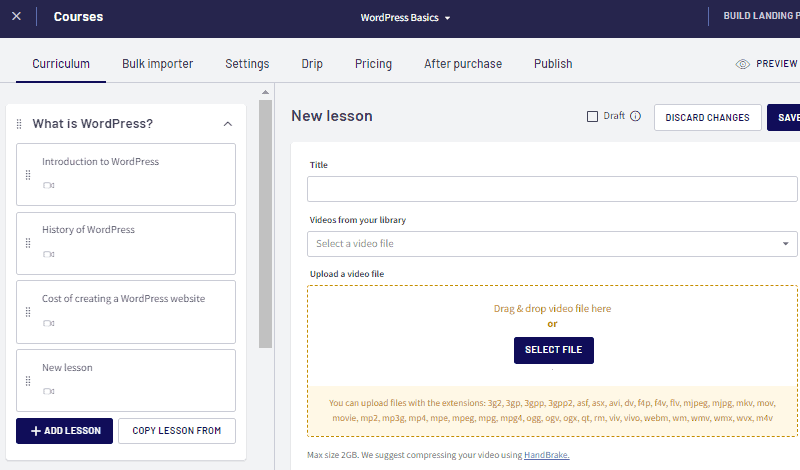Click the Discard Changes button
800x470 pixels.
[708, 117]
